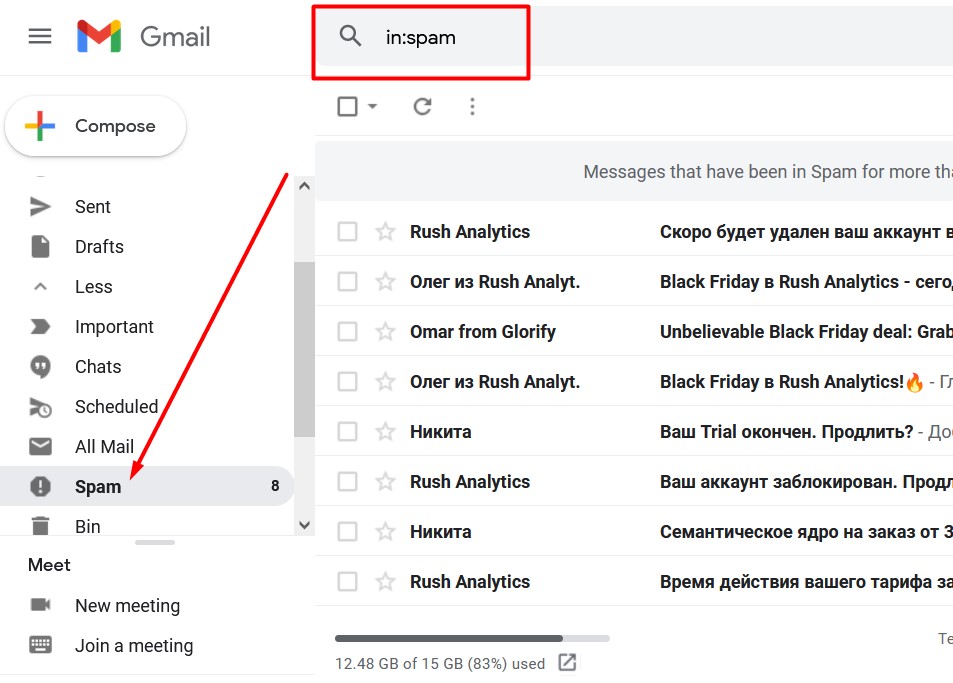This screenshot has width=953, height=683.
Task: Click the Compose button
Action: click(x=95, y=126)
